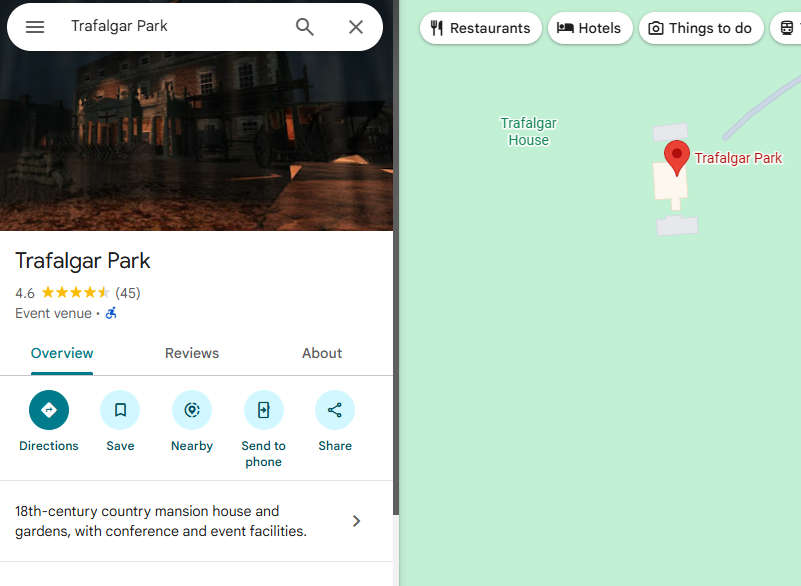
Task: Click the wheelchair accessibility icon
Action: 111,313
